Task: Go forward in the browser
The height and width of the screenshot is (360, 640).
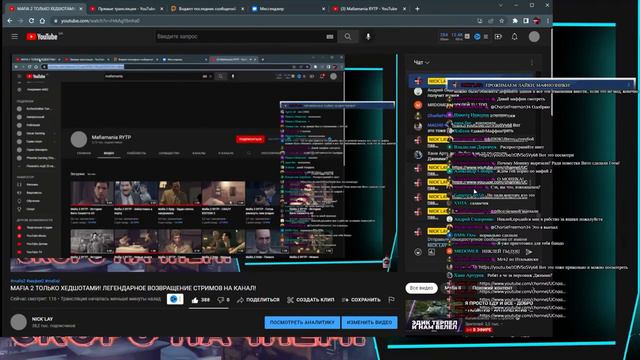Action: (20, 21)
